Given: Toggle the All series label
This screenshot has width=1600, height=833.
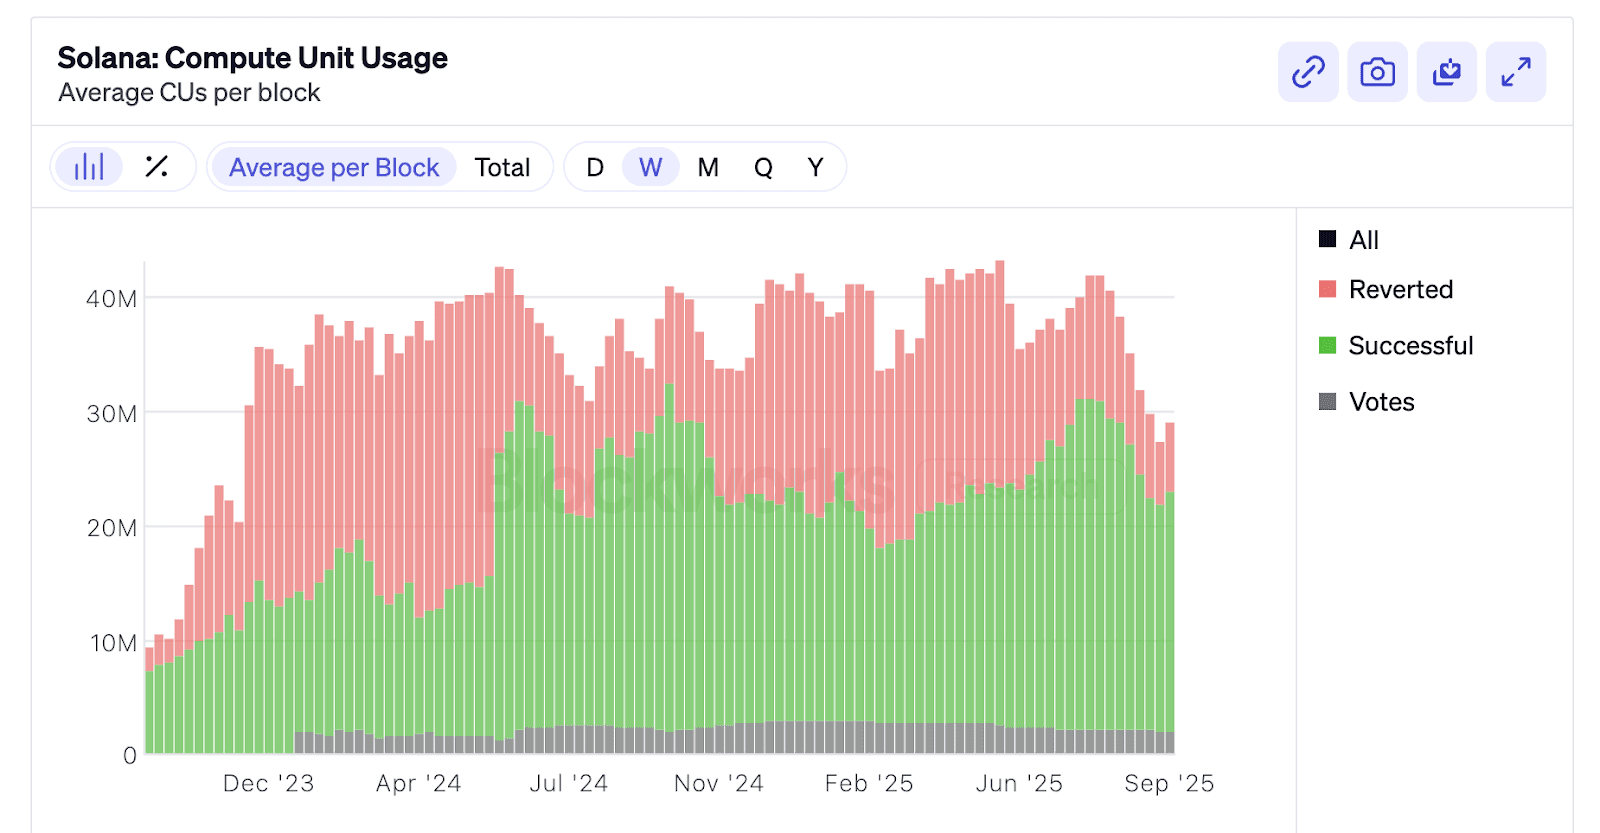Looking at the screenshot, I should tap(1364, 240).
